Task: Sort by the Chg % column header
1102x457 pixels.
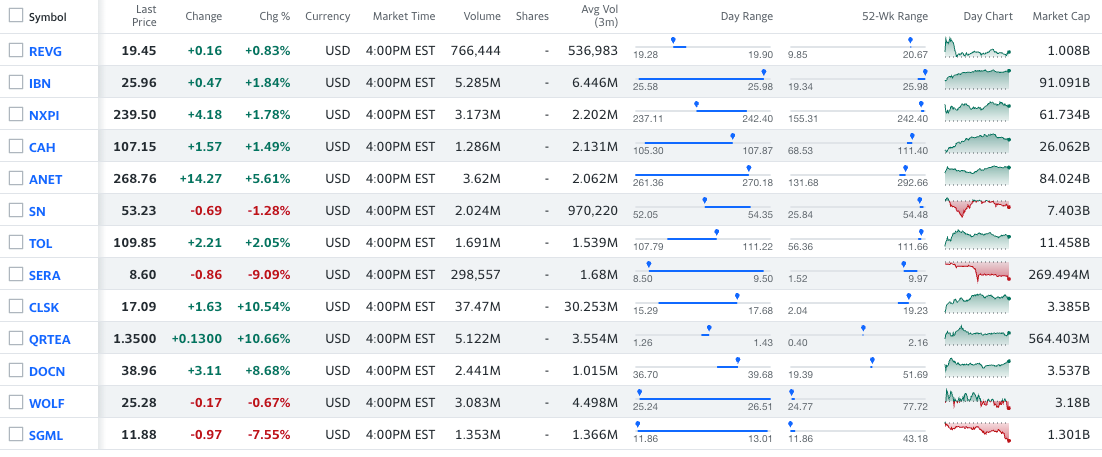Action: pyautogui.click(x=275, y=16)
